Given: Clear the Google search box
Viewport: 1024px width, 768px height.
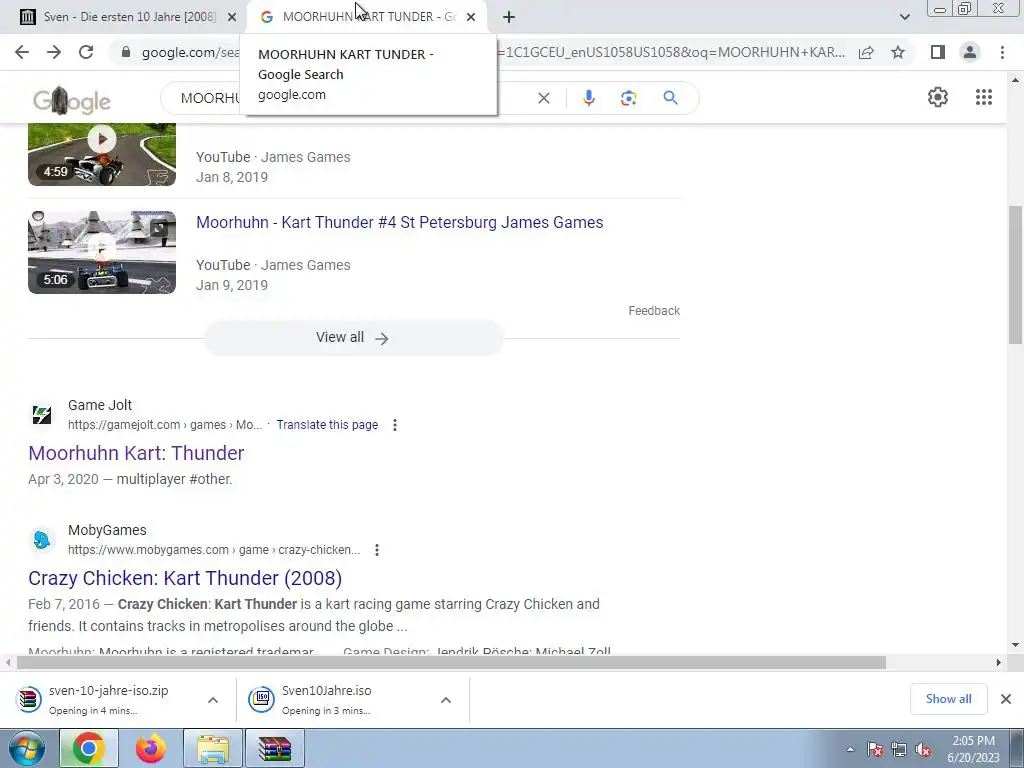Looking at the screenshot, I should tap(543, 98).
